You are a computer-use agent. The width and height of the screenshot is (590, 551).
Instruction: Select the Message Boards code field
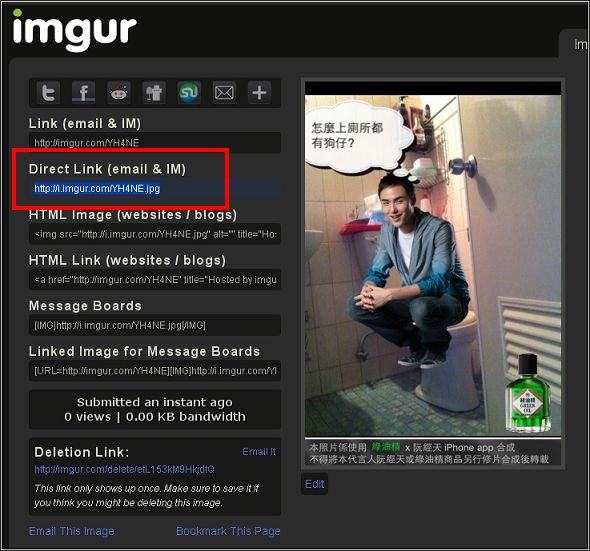coord(155,325)
